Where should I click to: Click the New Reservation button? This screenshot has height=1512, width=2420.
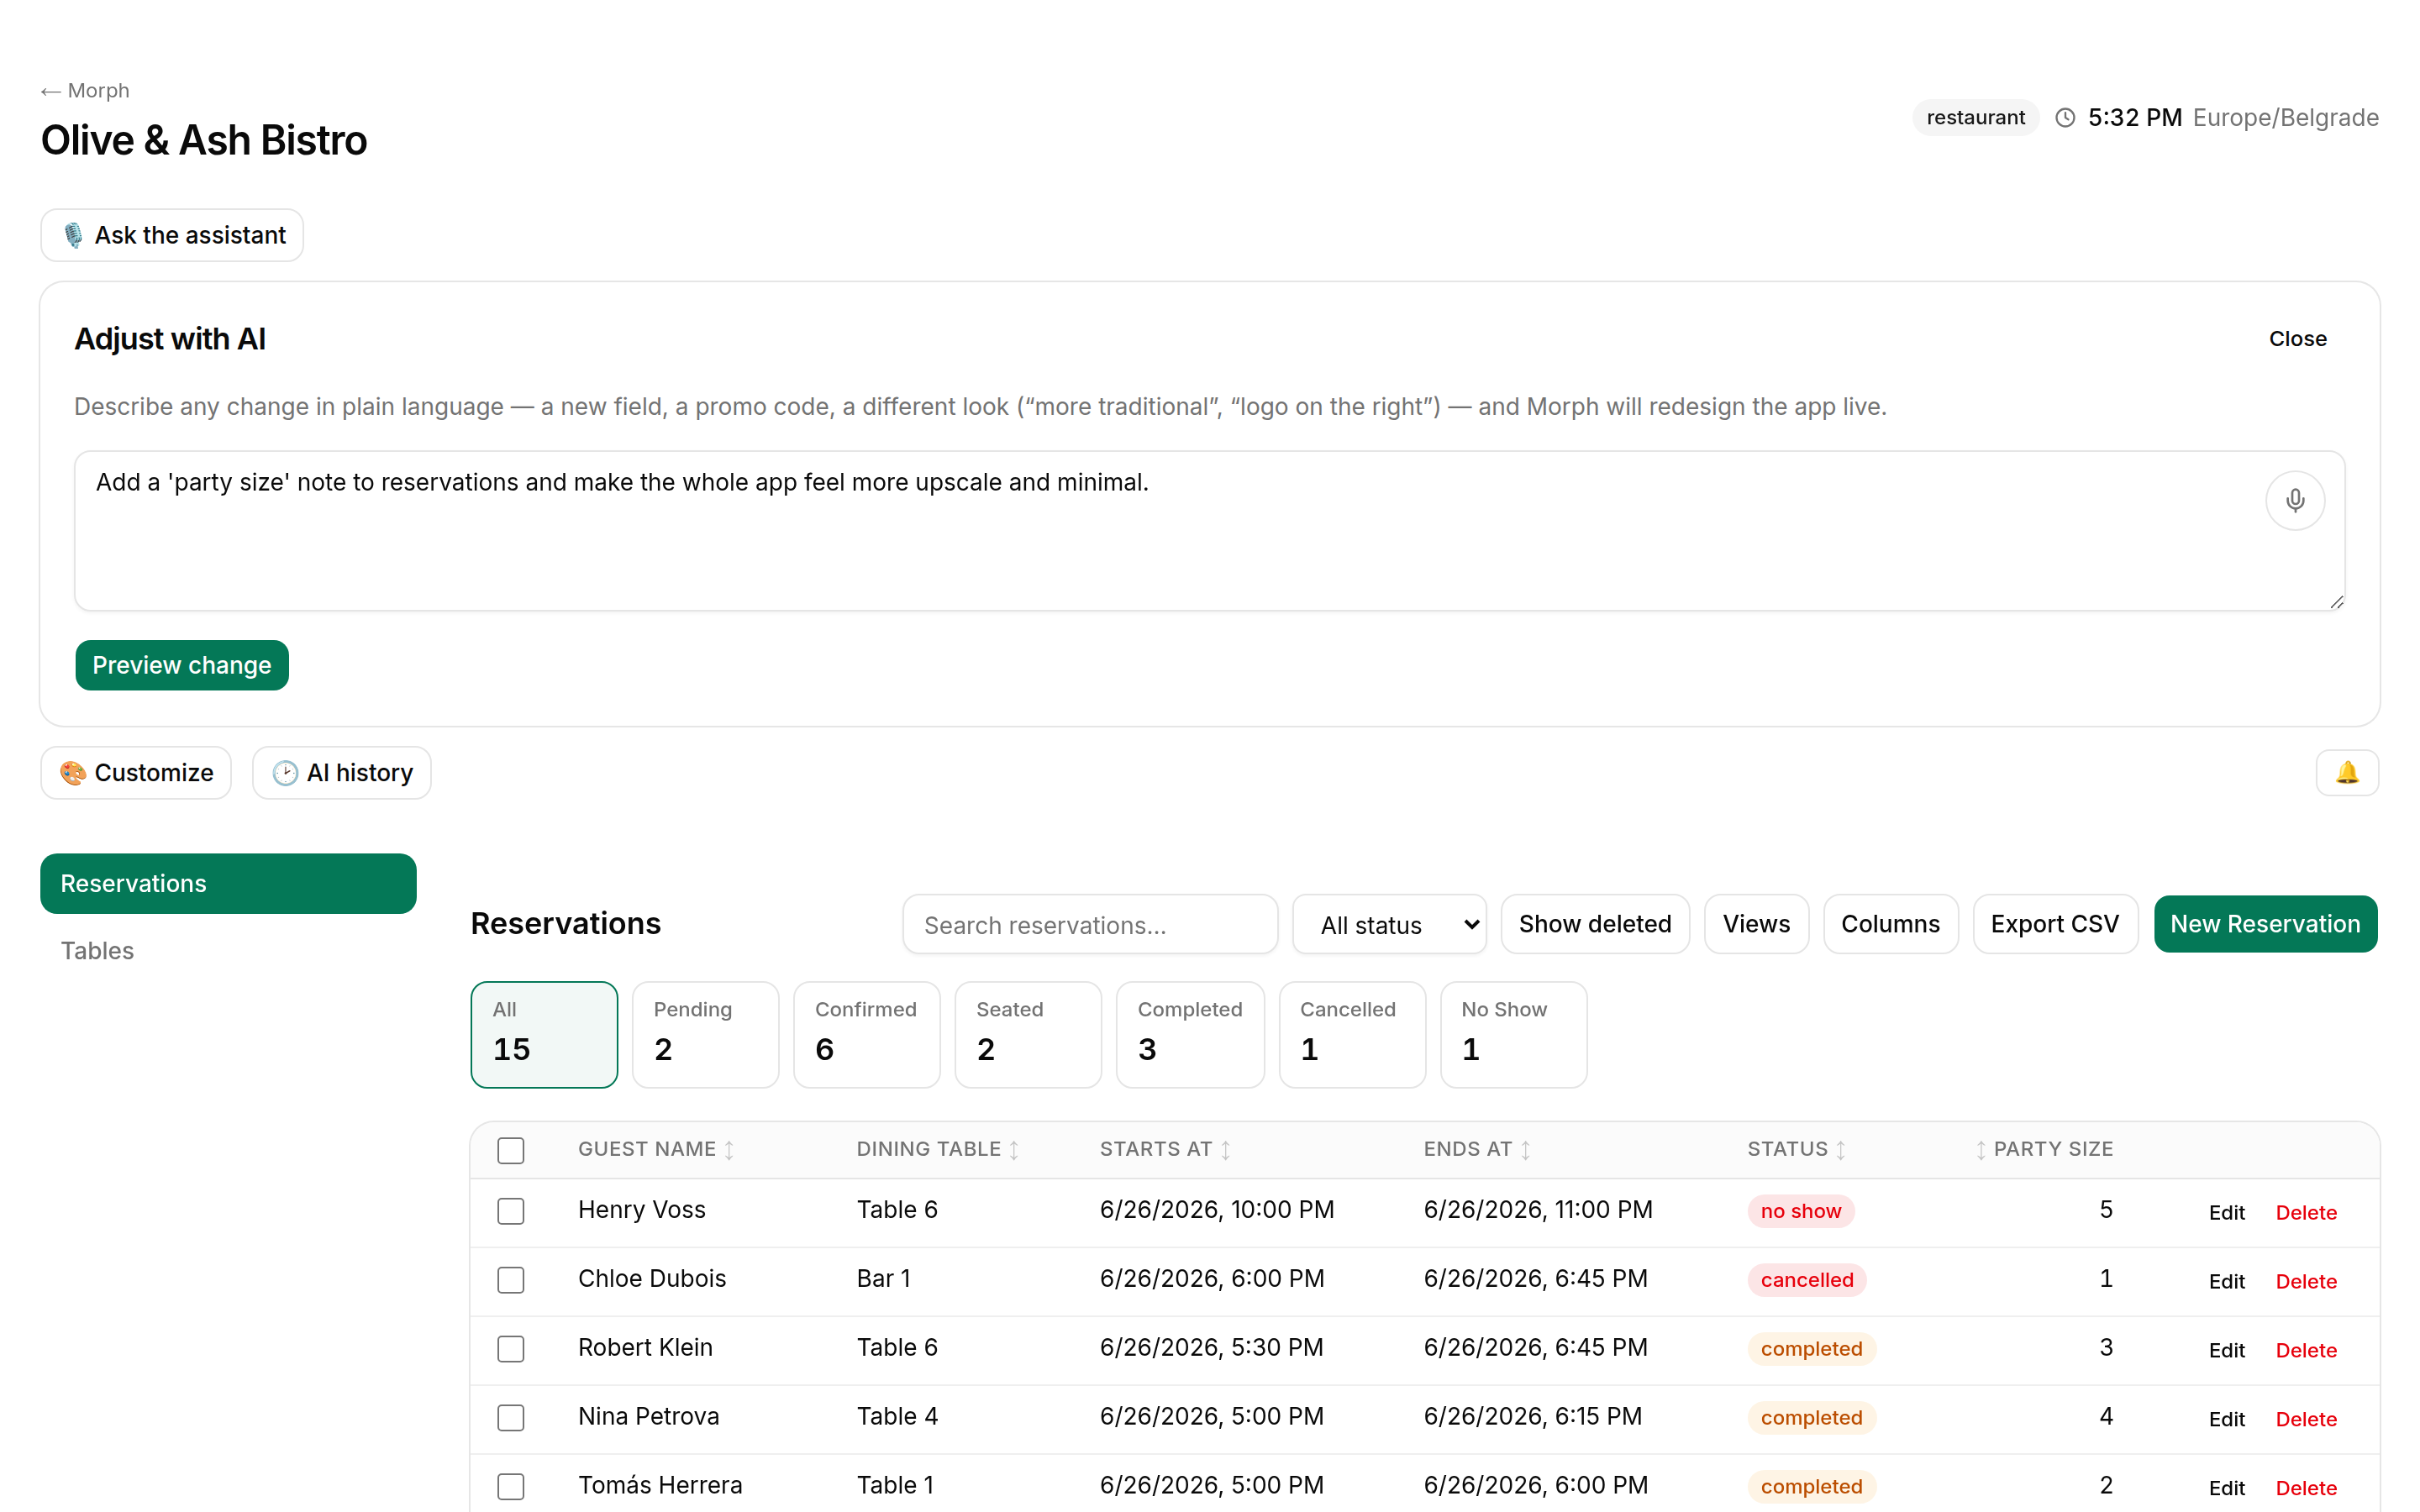coord(2265,925)
